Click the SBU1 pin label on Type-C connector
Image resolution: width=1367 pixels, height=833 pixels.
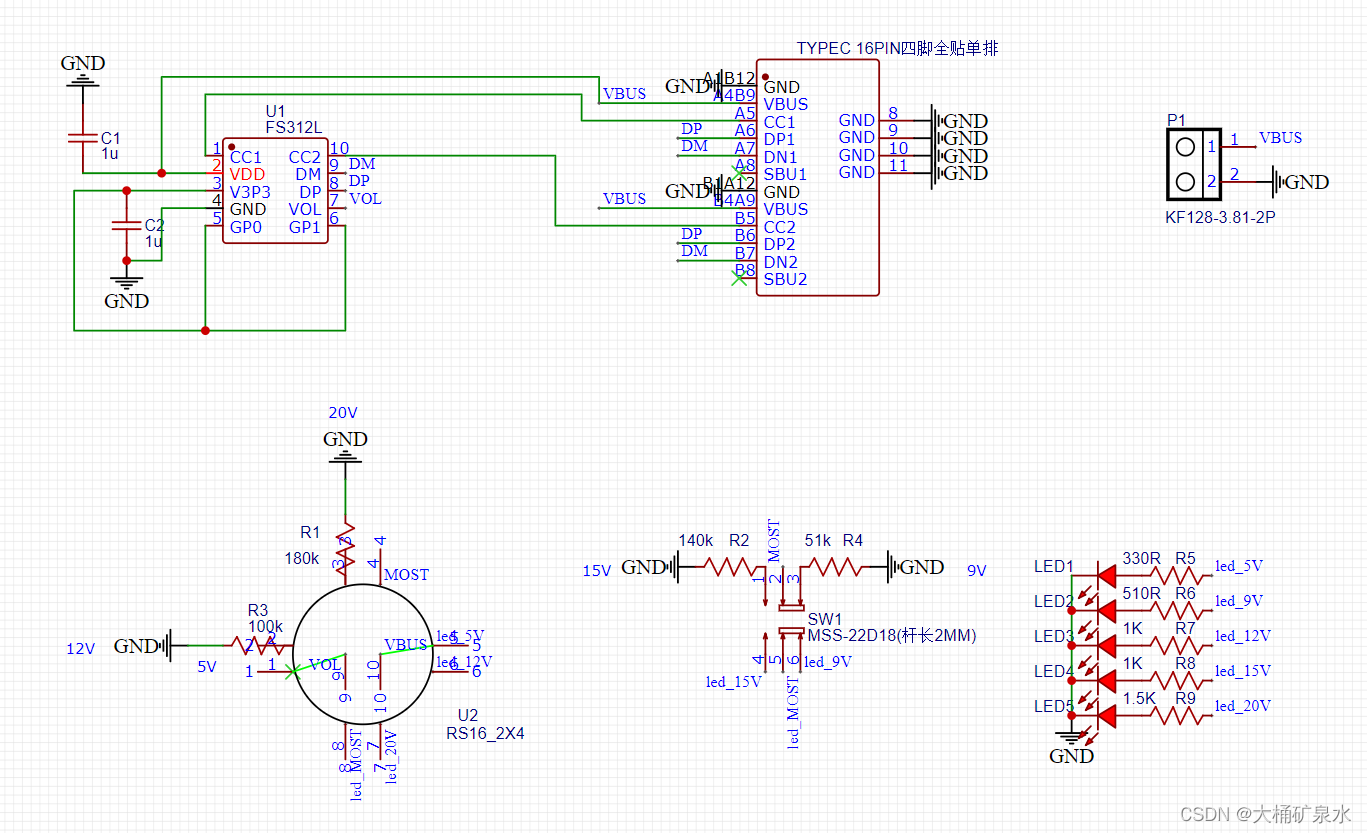[785, 174]
